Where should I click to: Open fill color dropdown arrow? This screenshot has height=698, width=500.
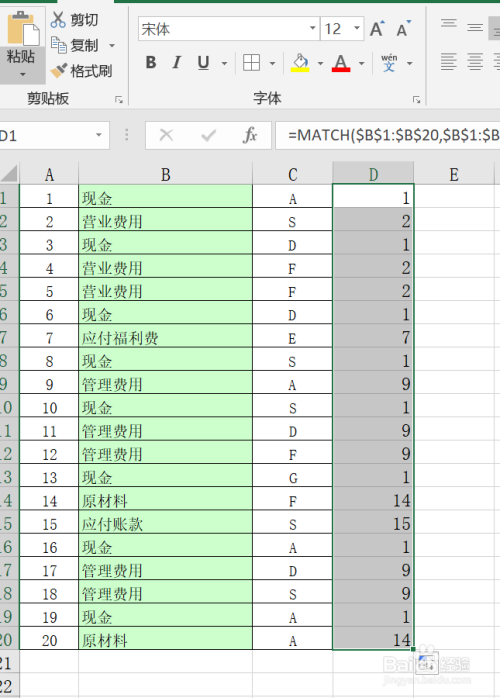pos(320,64)
